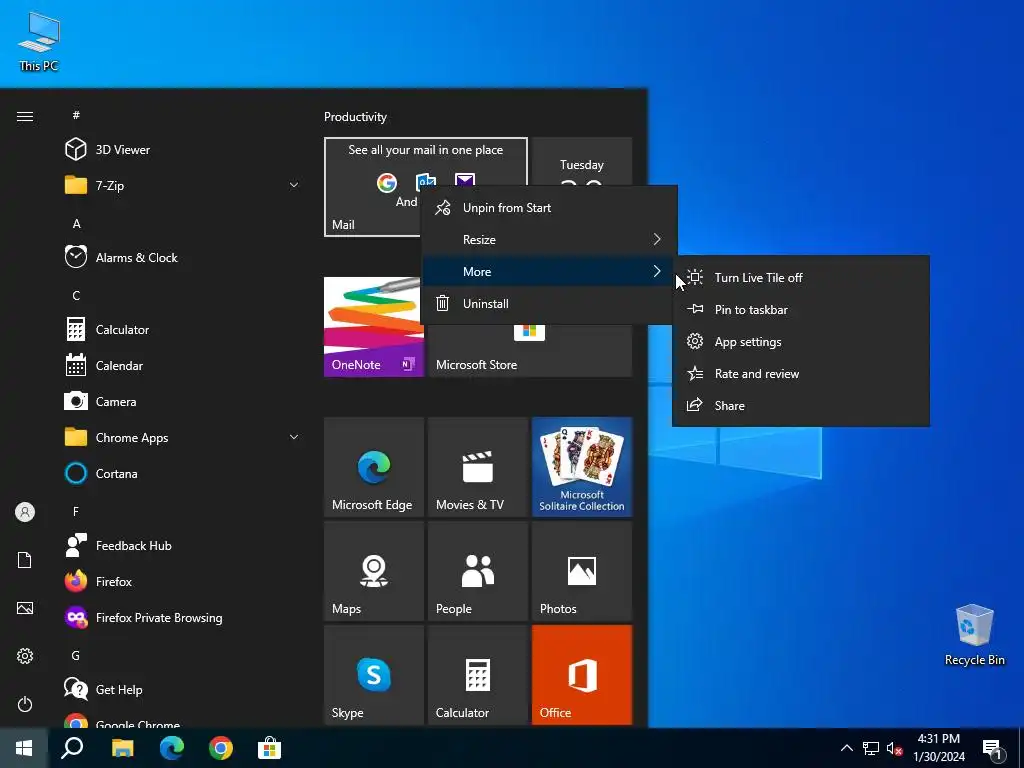Open the Office tile
The width and height of the screenshot is (1024, 768).
pyautogui.click(x=582, y=675)
